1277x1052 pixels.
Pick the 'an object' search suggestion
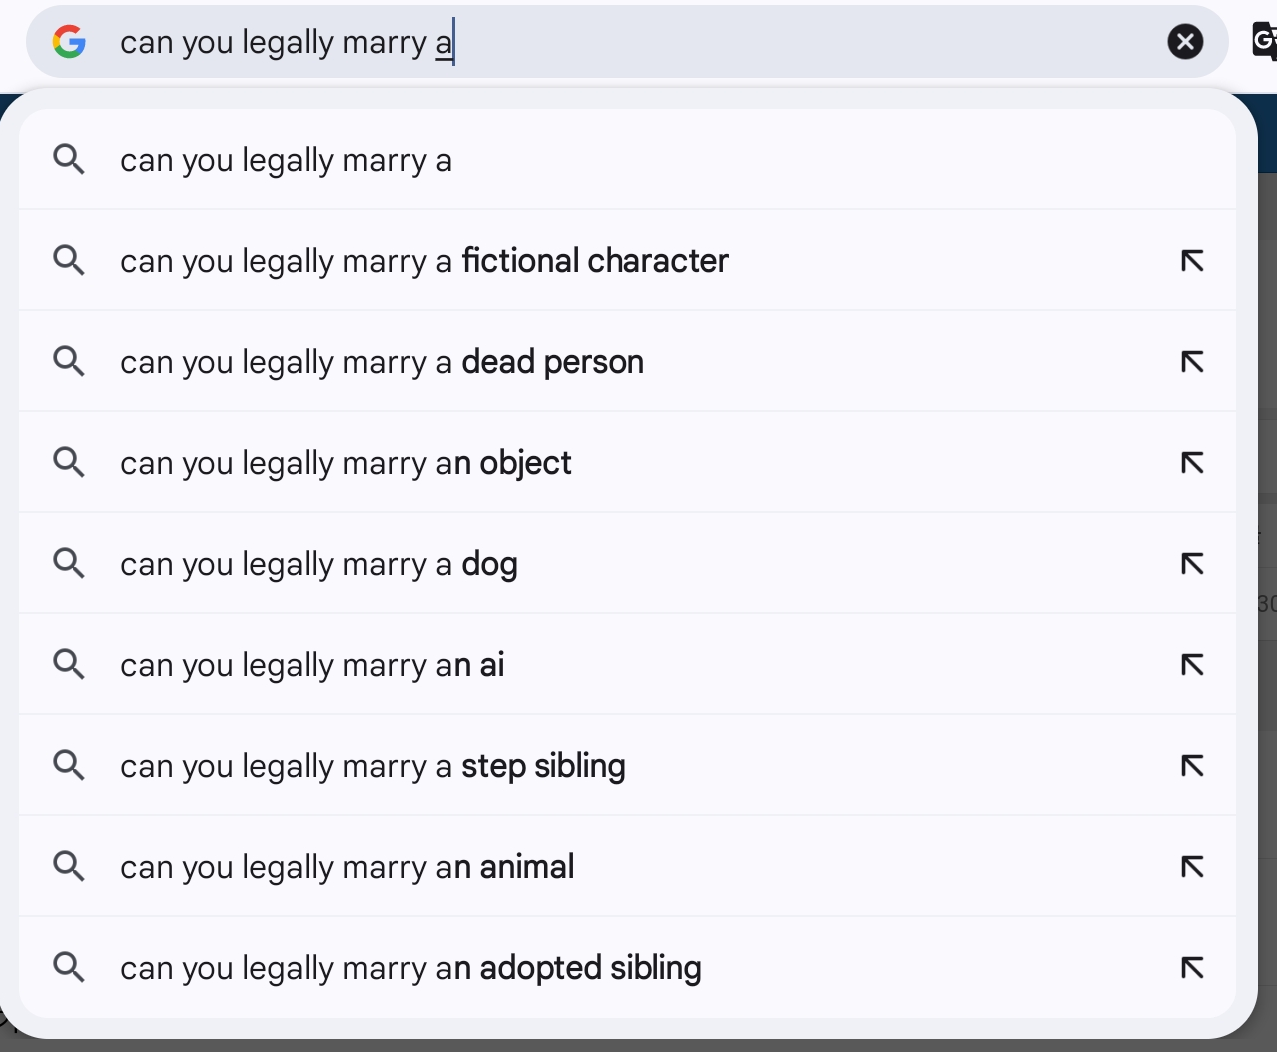(x=627, y=463)
